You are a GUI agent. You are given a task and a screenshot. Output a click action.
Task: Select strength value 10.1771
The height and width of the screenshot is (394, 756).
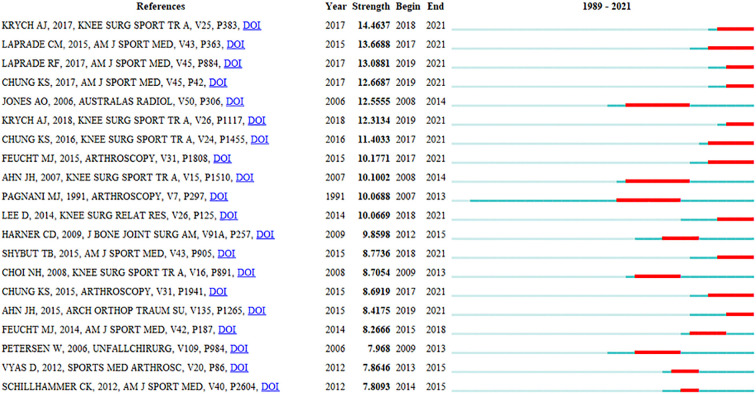pyautogui.click(x=374, y=159)
